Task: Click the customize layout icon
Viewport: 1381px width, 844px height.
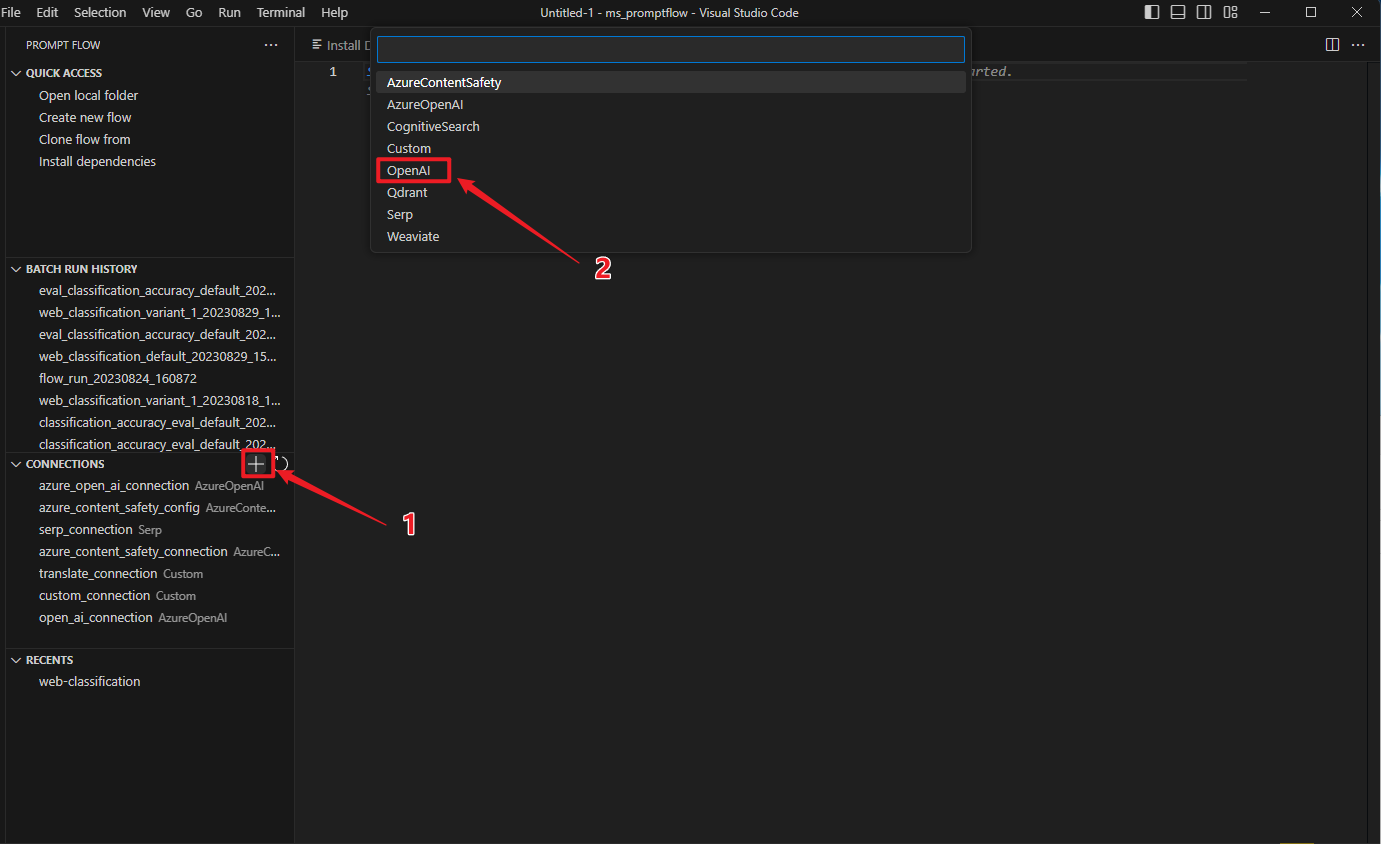Action: (x=1231, y=13)
